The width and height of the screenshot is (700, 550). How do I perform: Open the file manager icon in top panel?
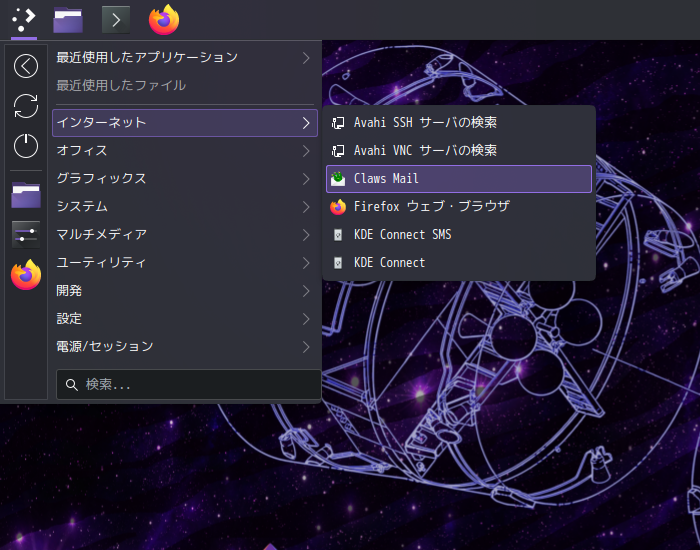pos(68,20)
